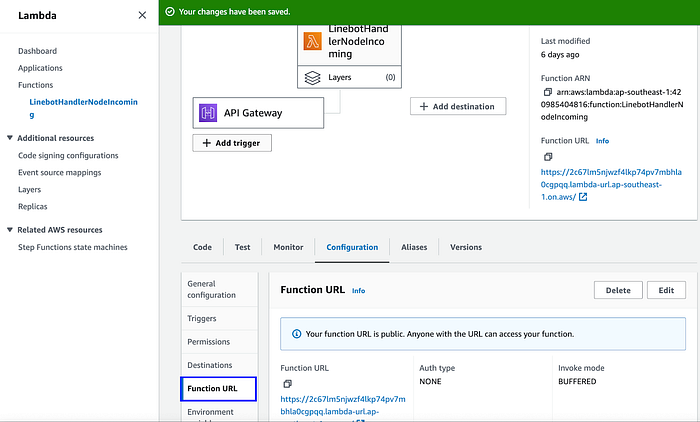The height and width of the screenshot is (422, 700).
Task: Click the Invoke mode value BUFFERED
Action: click(x=577, y=381)
